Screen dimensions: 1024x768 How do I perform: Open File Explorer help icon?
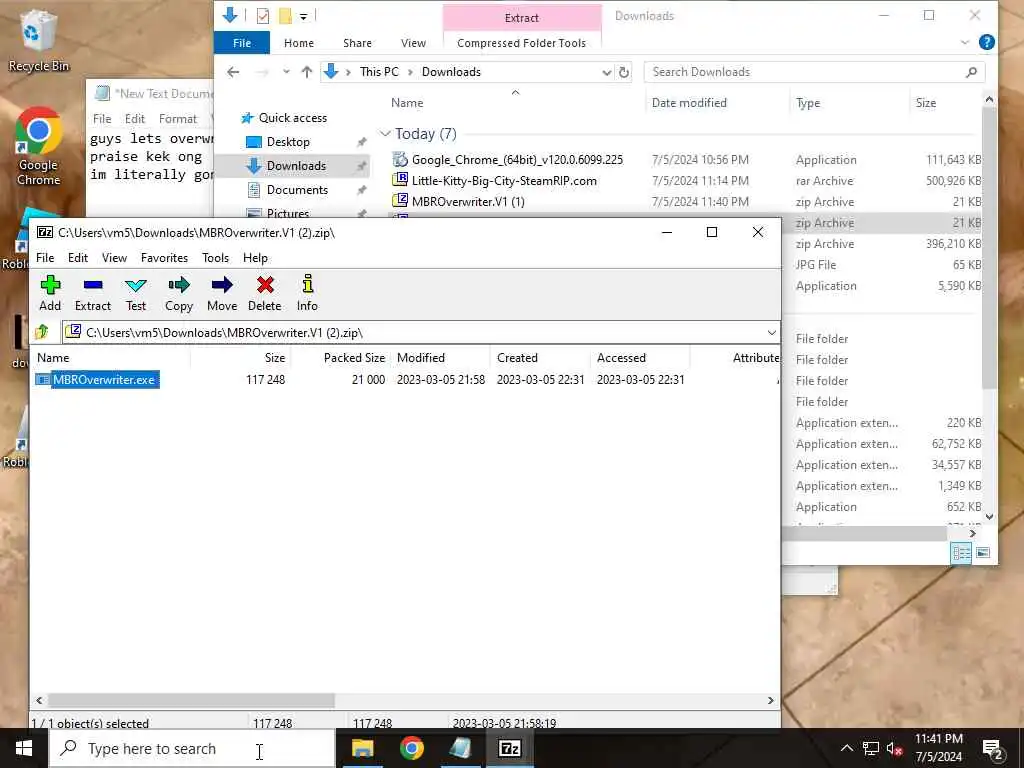pos(987,42)
